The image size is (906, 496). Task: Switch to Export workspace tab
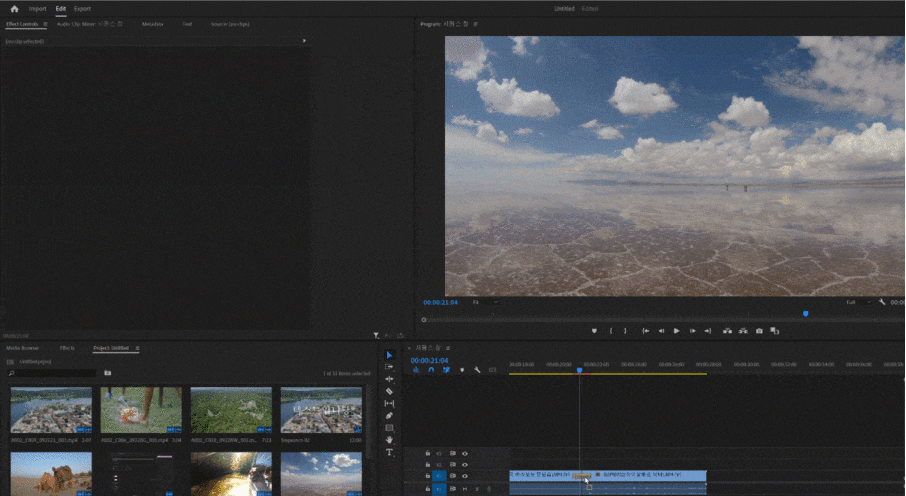coord(82,9)
